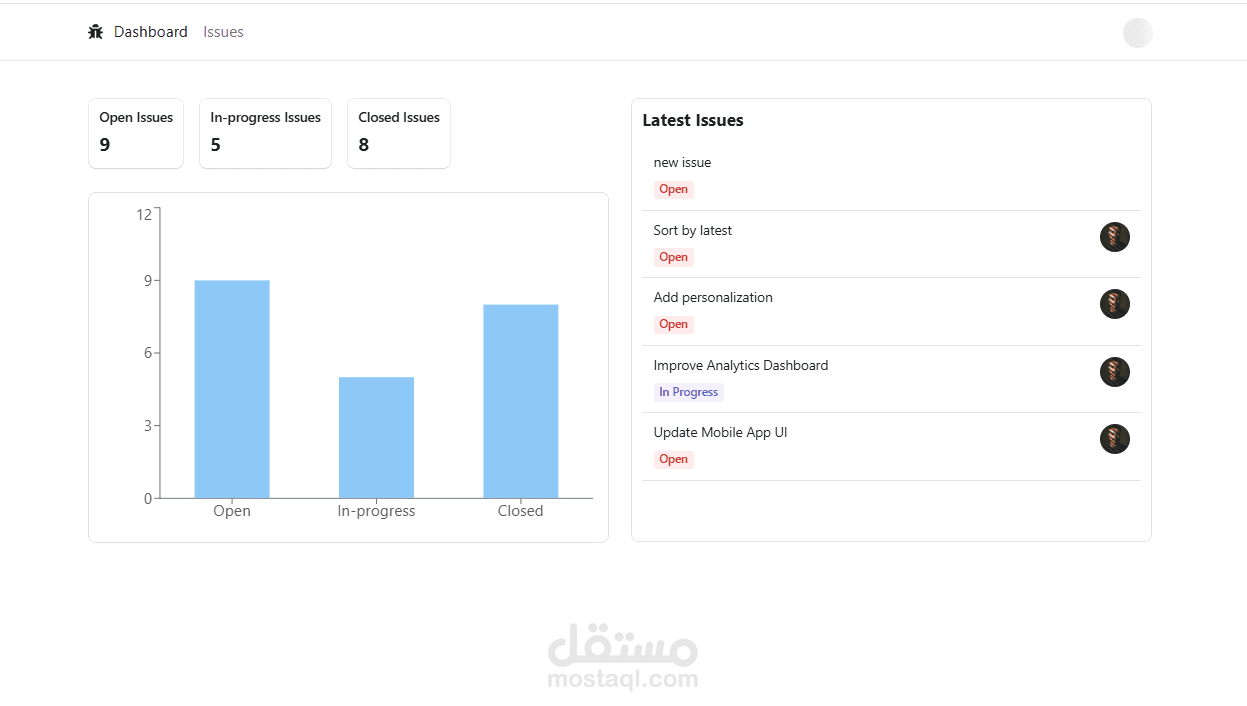Click Open badge under 'Update Mobile App UI'

click(674, 459)
